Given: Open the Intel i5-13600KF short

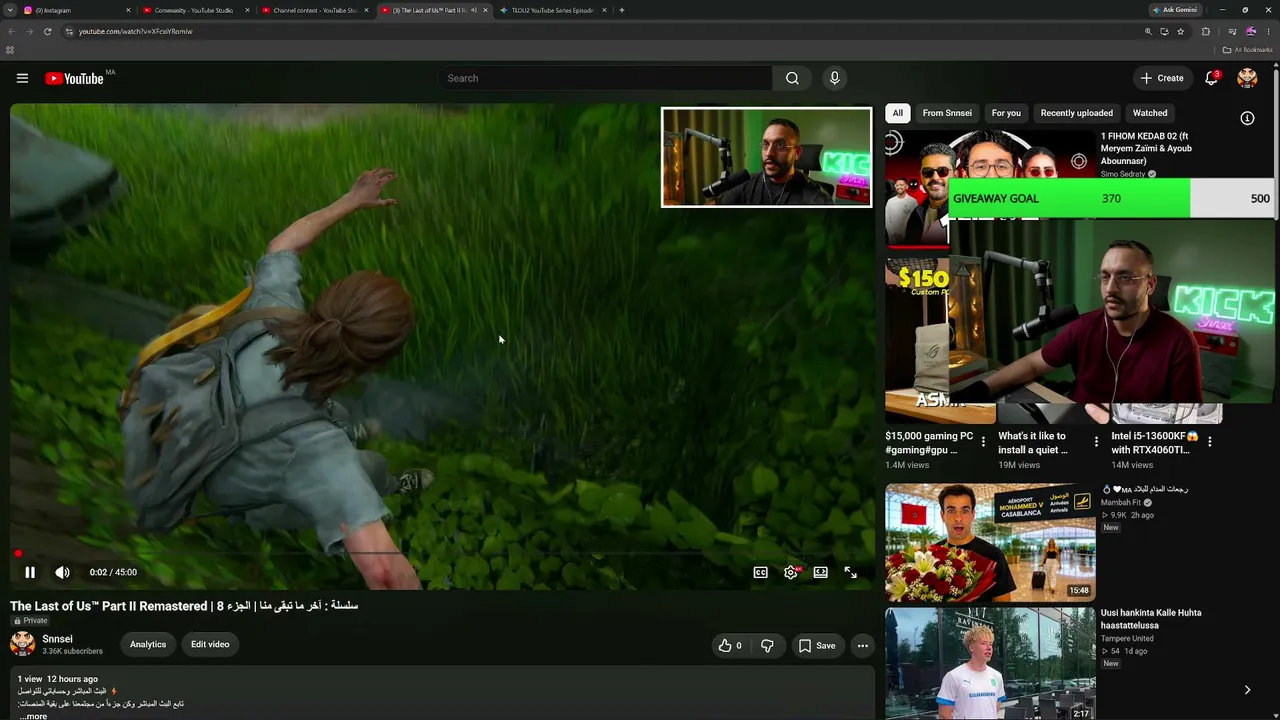Looking at the screenshot, I should coord(1155,442).
